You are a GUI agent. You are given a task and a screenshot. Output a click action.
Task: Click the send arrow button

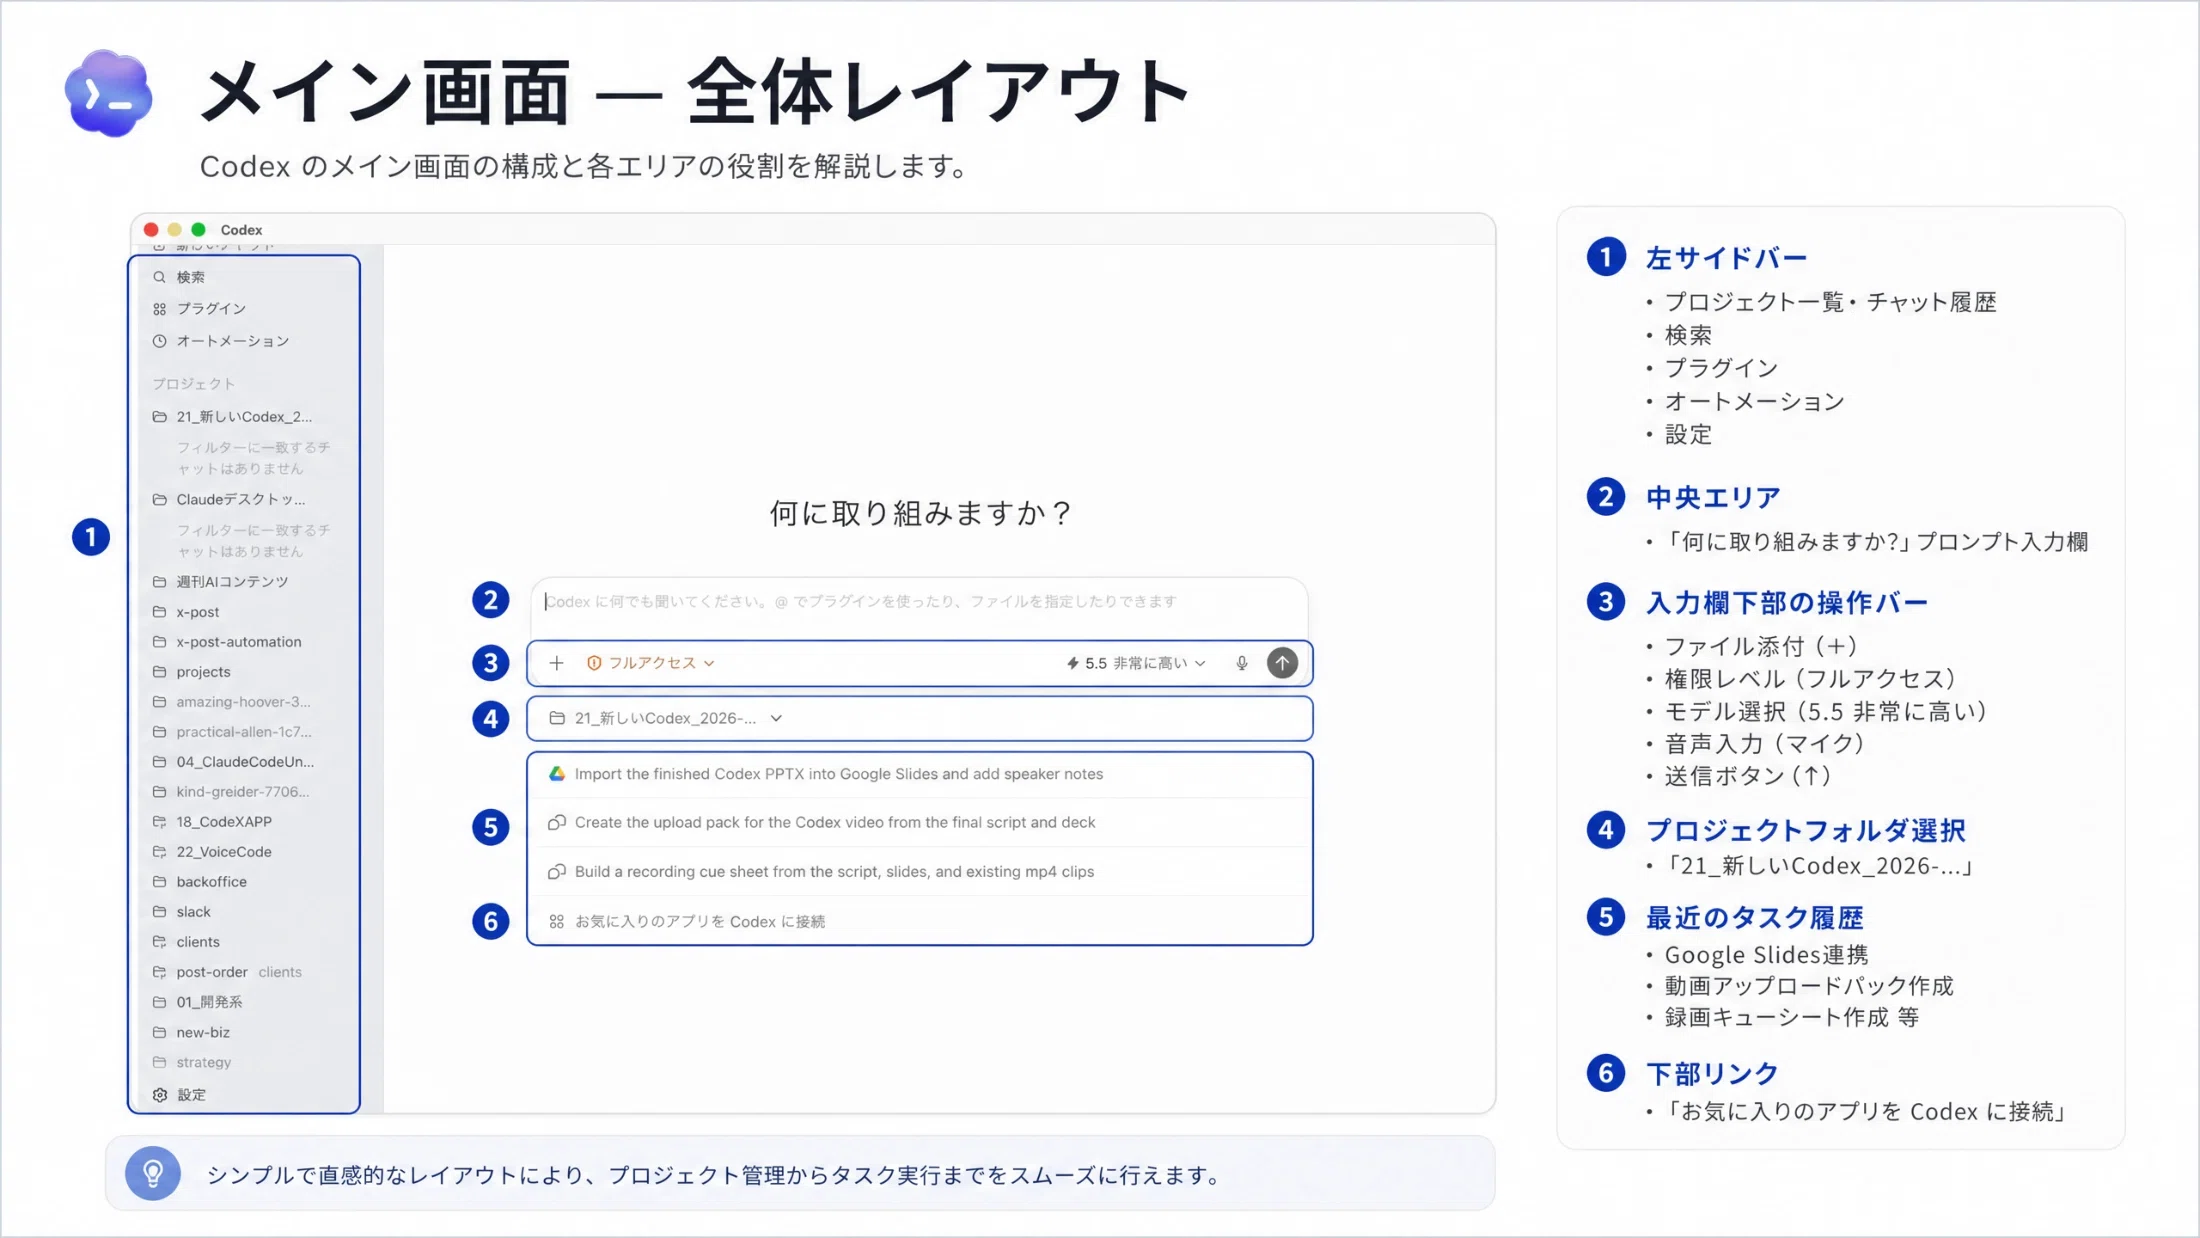pyautogui.click(x=1282, y=663)
